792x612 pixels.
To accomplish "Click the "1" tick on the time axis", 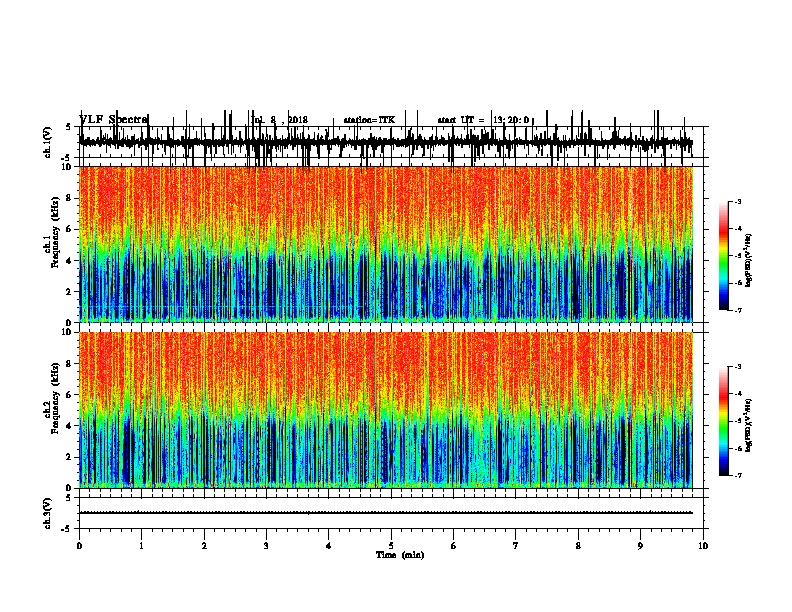I will click(141, 546).
